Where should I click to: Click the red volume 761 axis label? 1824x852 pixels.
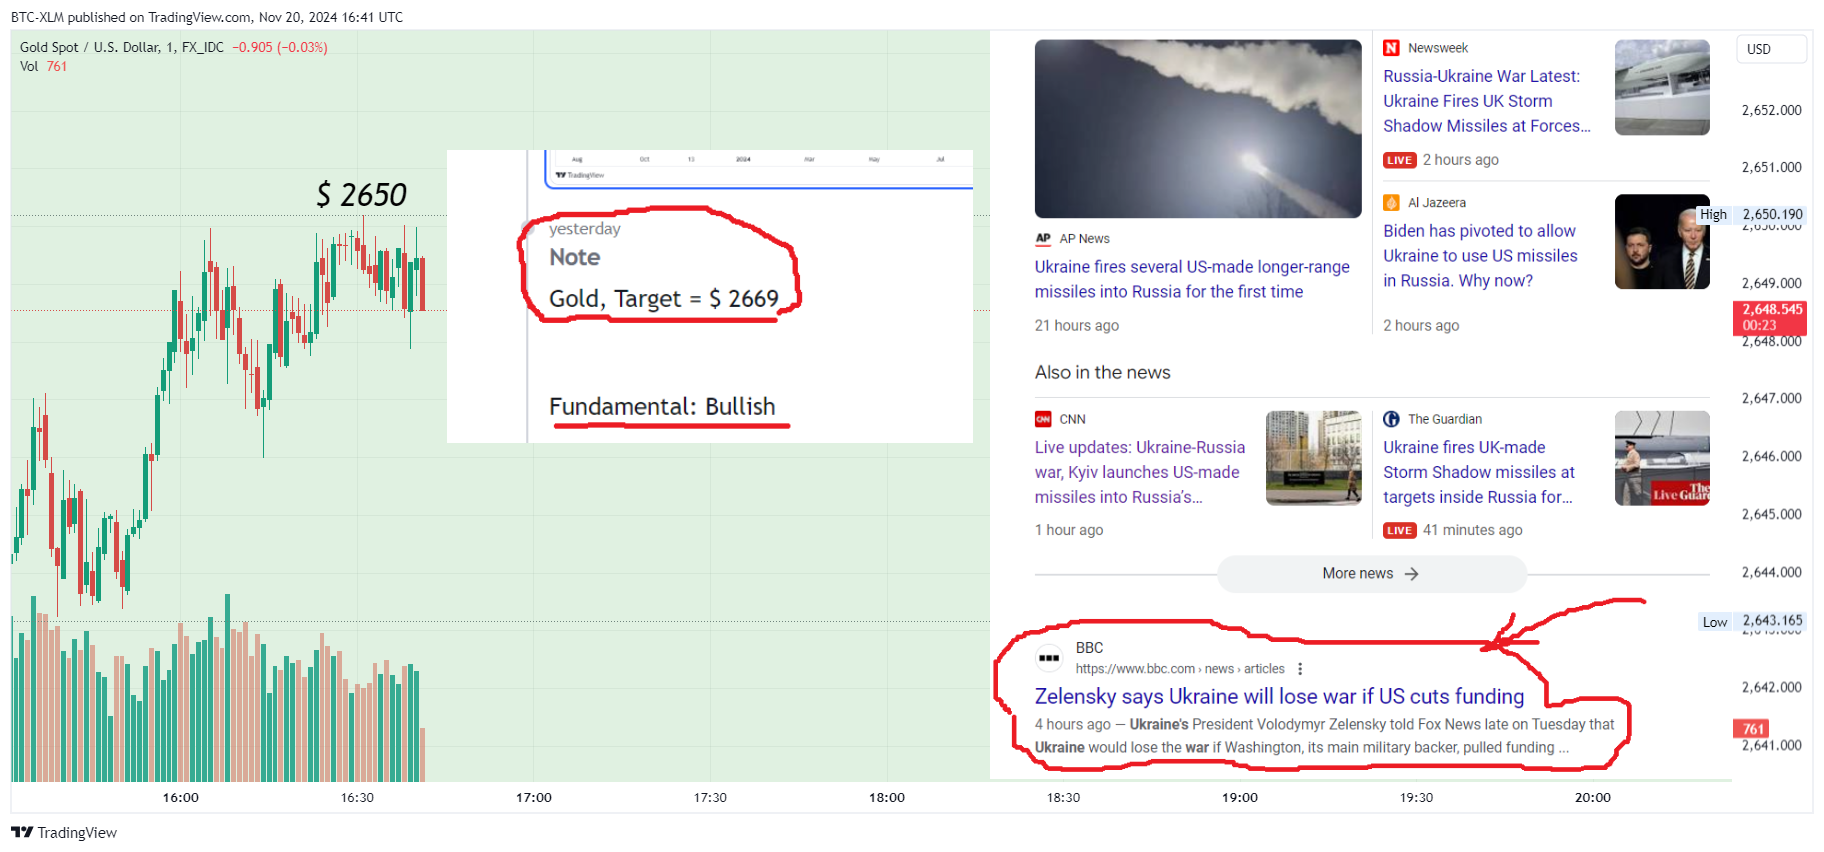tap(1753, 729)
